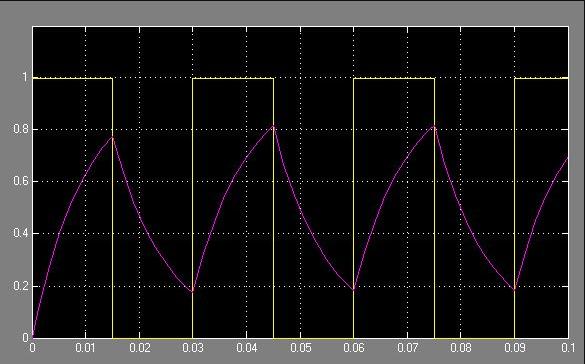The height and width of the screenshot is (364, 585).
Task: Click the y-axis label 0.8
Action: [21, 129]
